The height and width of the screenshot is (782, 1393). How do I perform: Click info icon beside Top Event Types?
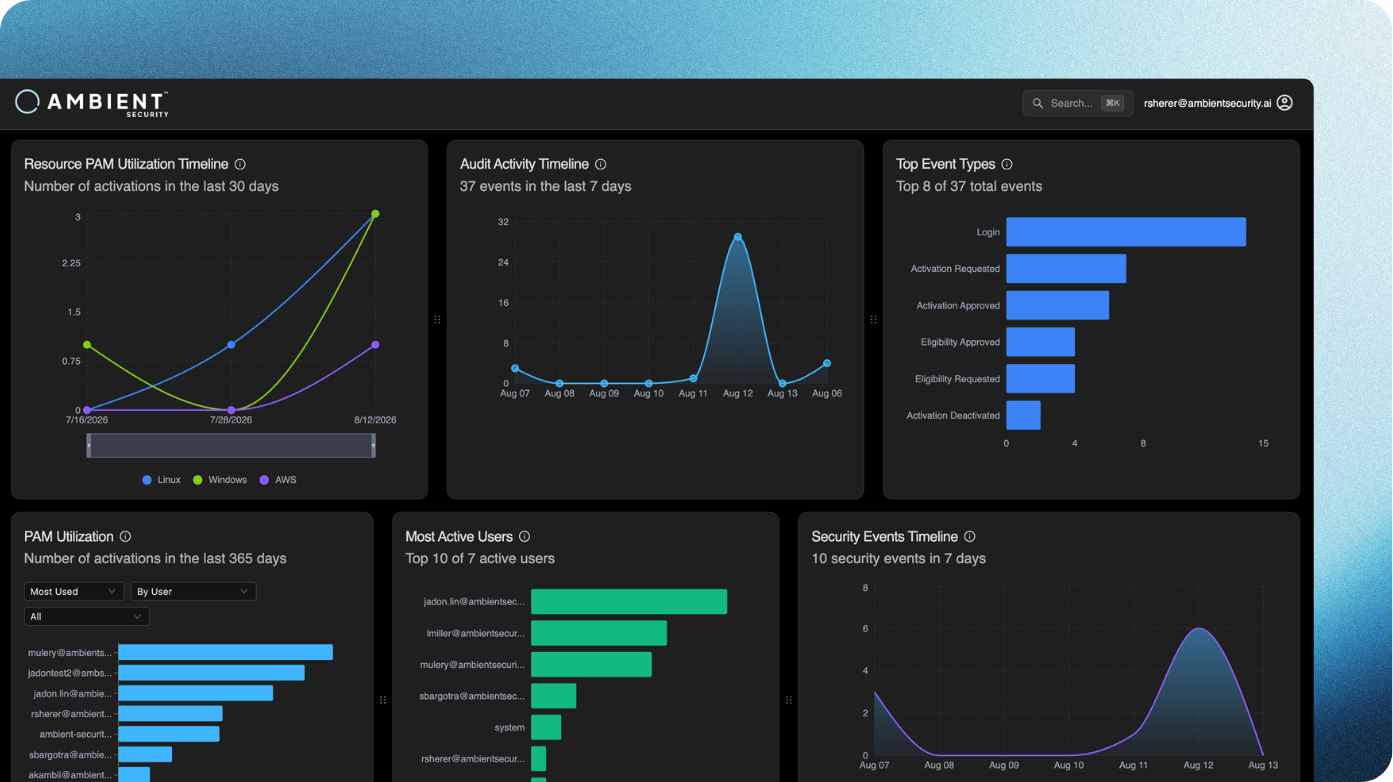(x=1007, y=164)
